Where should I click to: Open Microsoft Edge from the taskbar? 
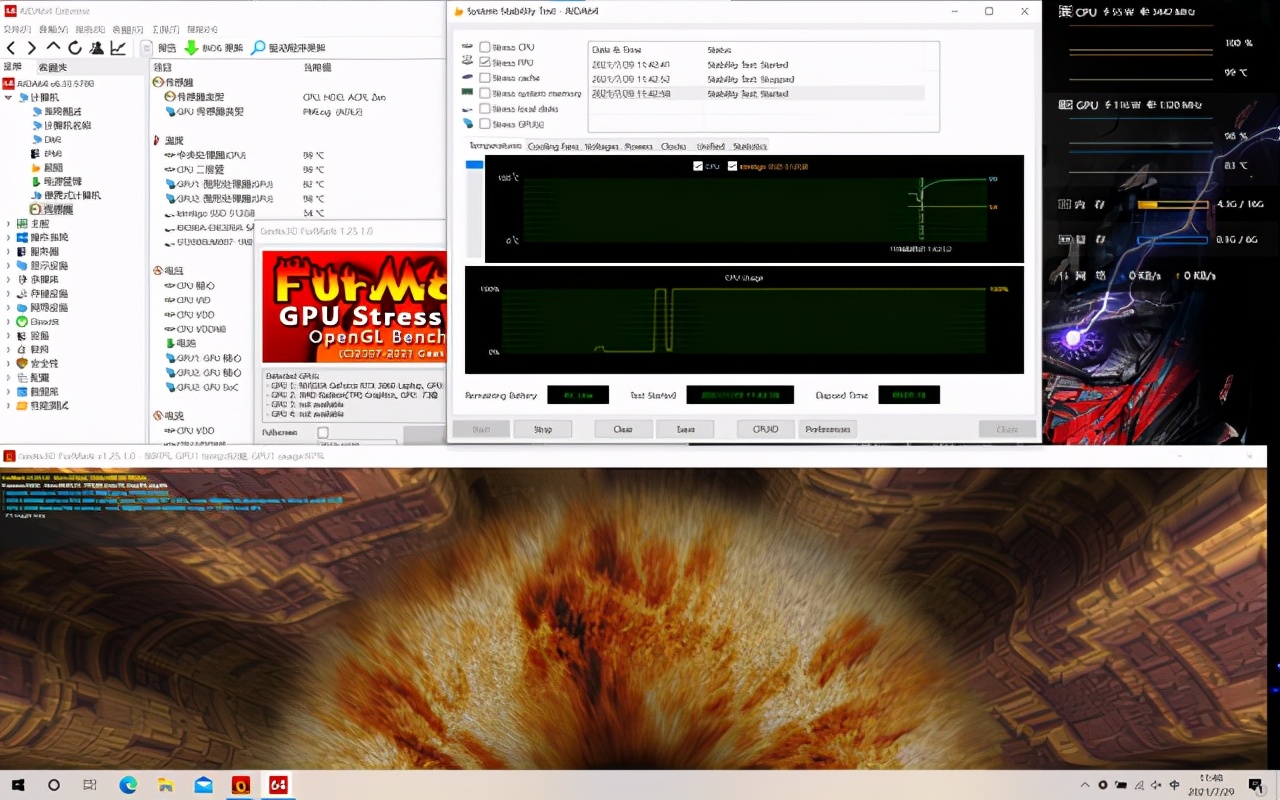point(128,785)
